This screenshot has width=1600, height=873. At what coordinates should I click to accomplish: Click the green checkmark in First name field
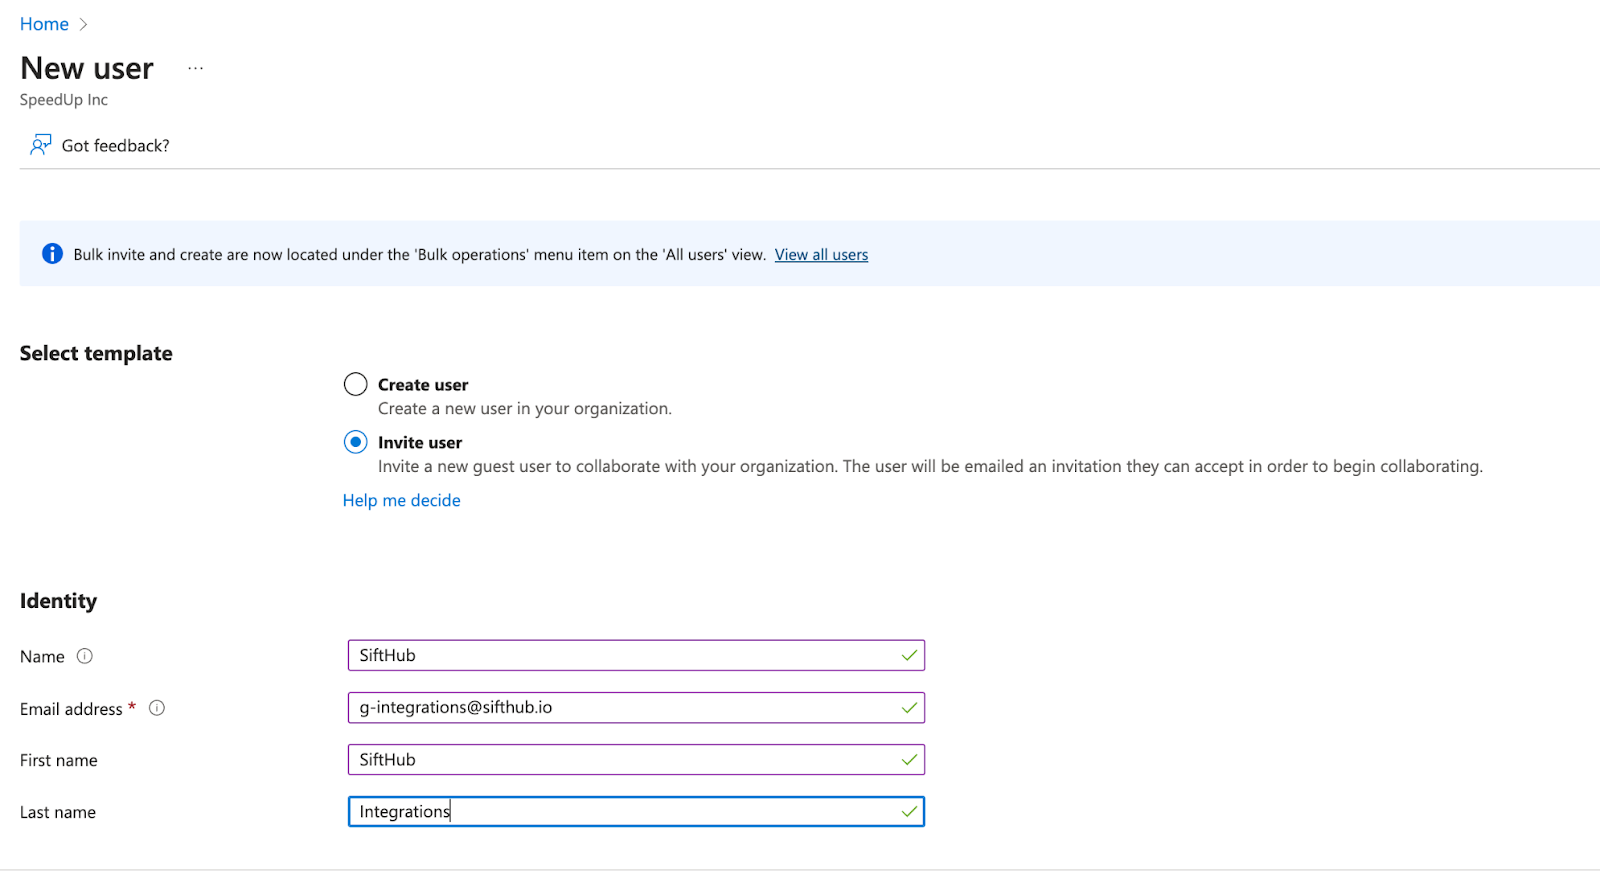pyautogui.click(x=909, y=760)
